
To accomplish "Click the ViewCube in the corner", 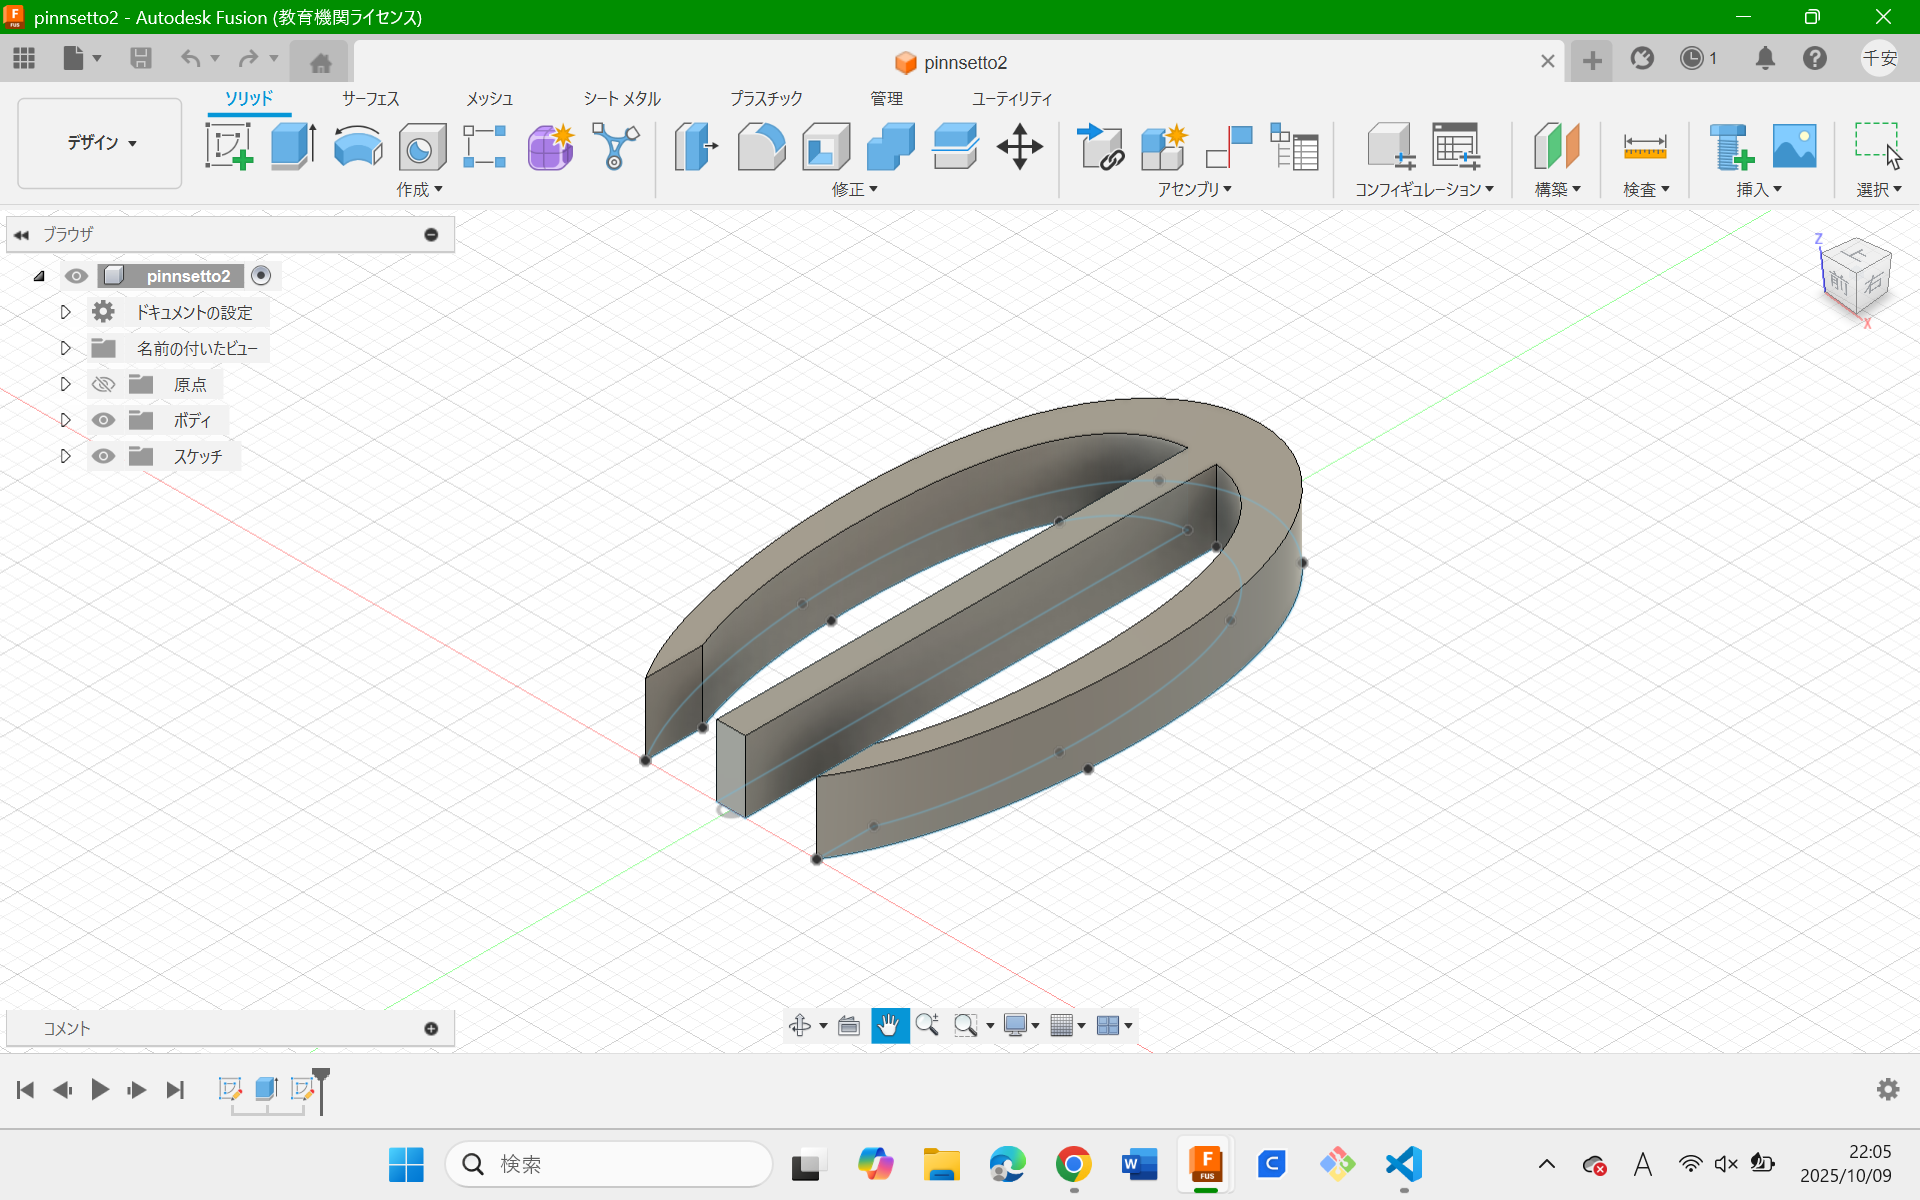I will click(x=1855, y=278).
